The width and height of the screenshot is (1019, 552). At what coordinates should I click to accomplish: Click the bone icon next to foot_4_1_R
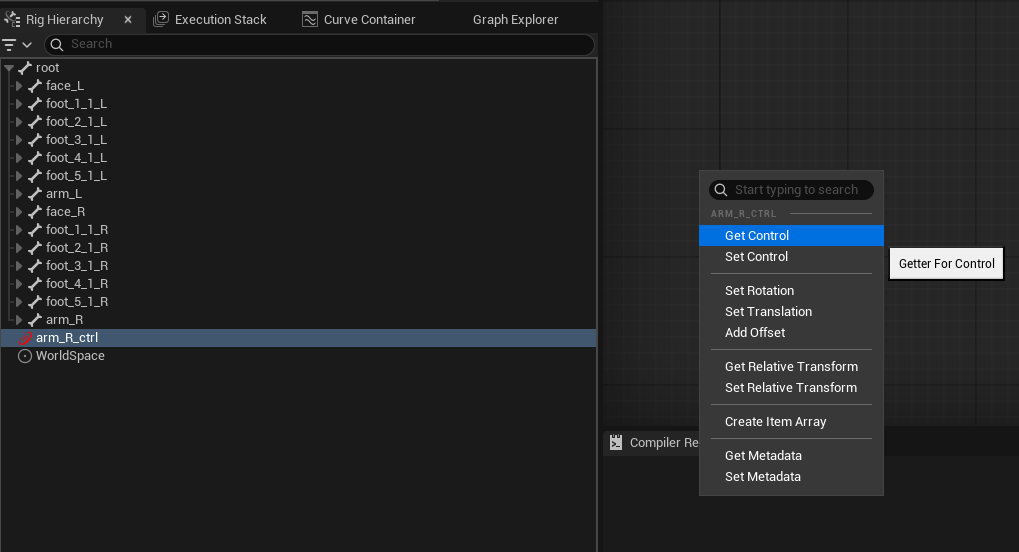35,284
